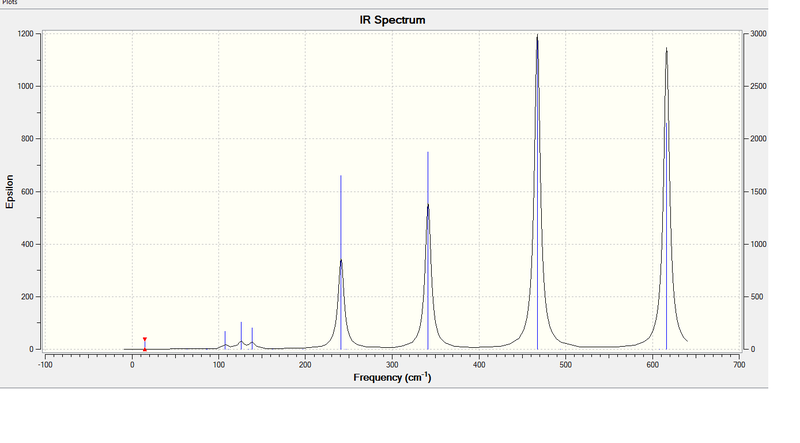Image resolution: width=800 pixels, height=443 pixels.
Task: Click the -100 tick label on frequency axis
Action: point(45,365)
